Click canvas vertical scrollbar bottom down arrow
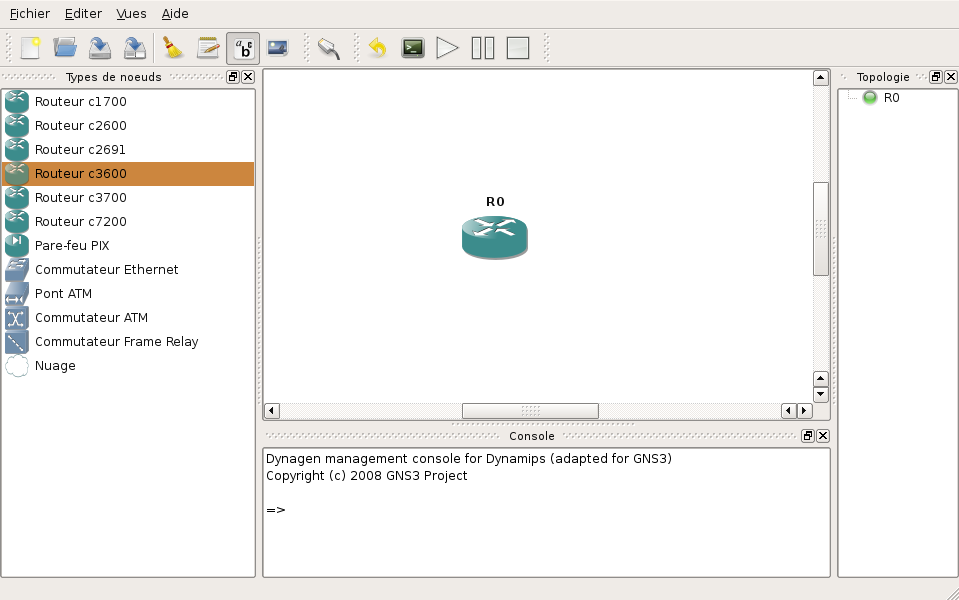The image size is (959, 600). point(821,394)
